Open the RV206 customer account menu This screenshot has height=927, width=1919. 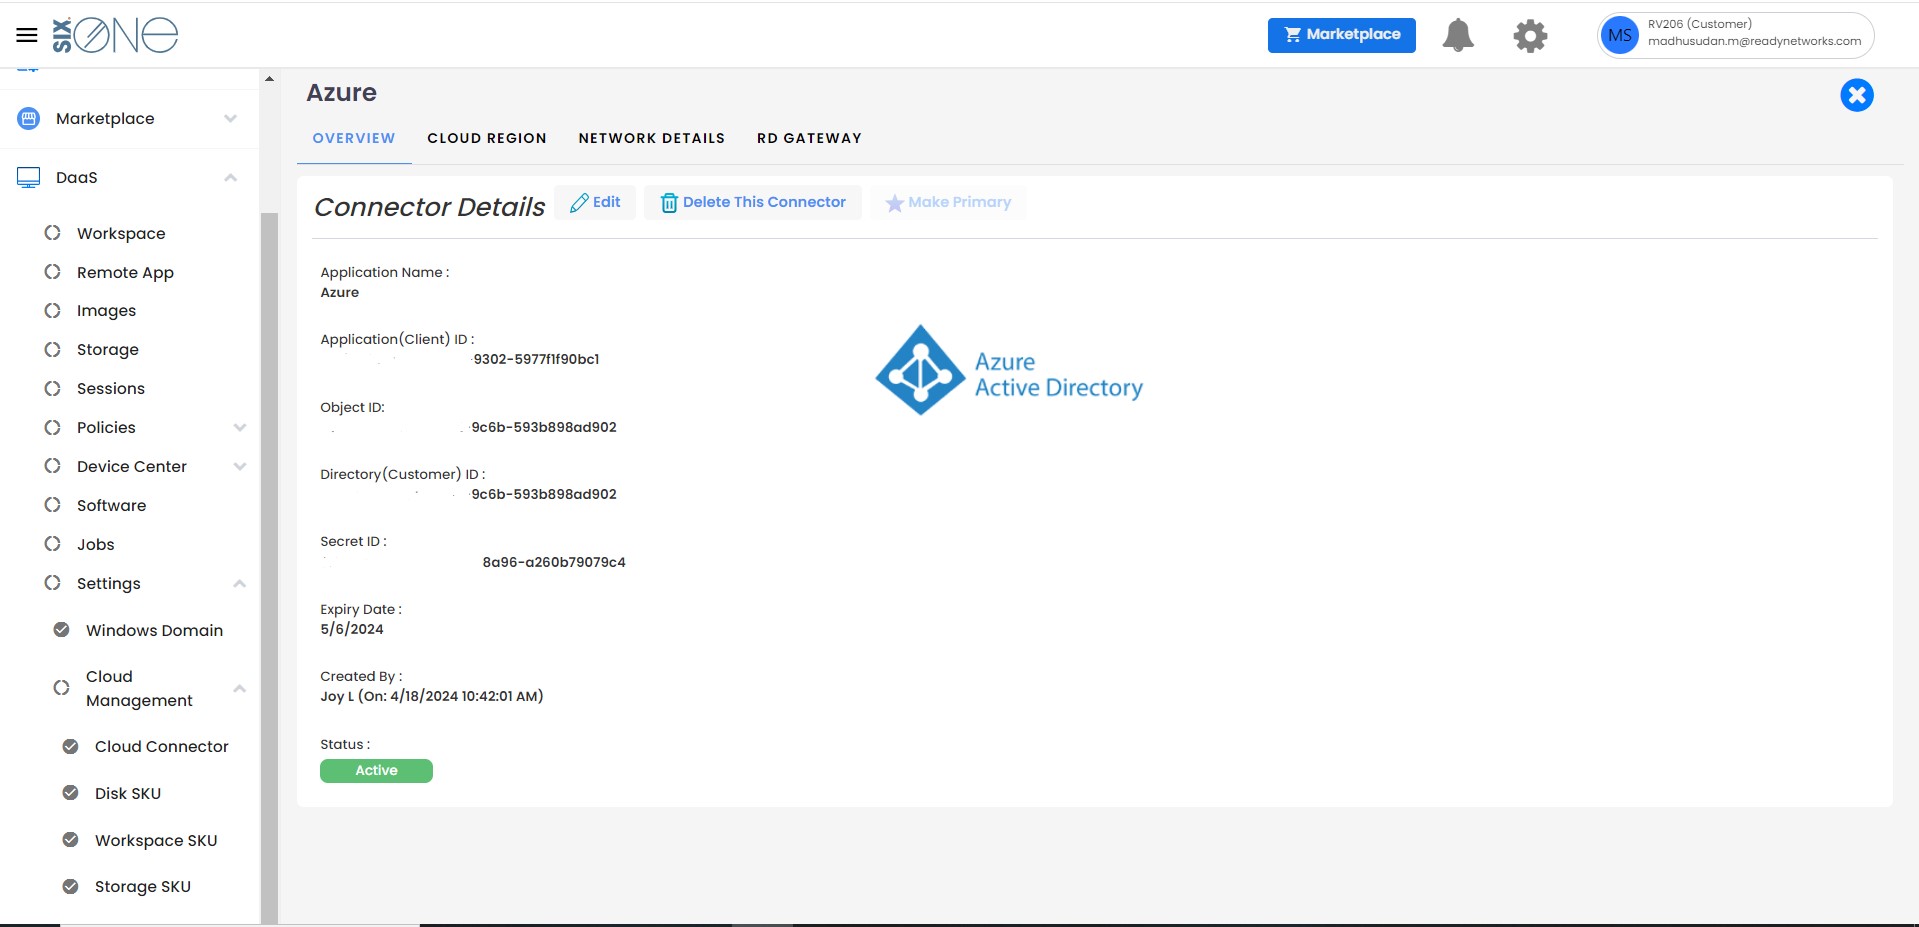click(1736, 36)
